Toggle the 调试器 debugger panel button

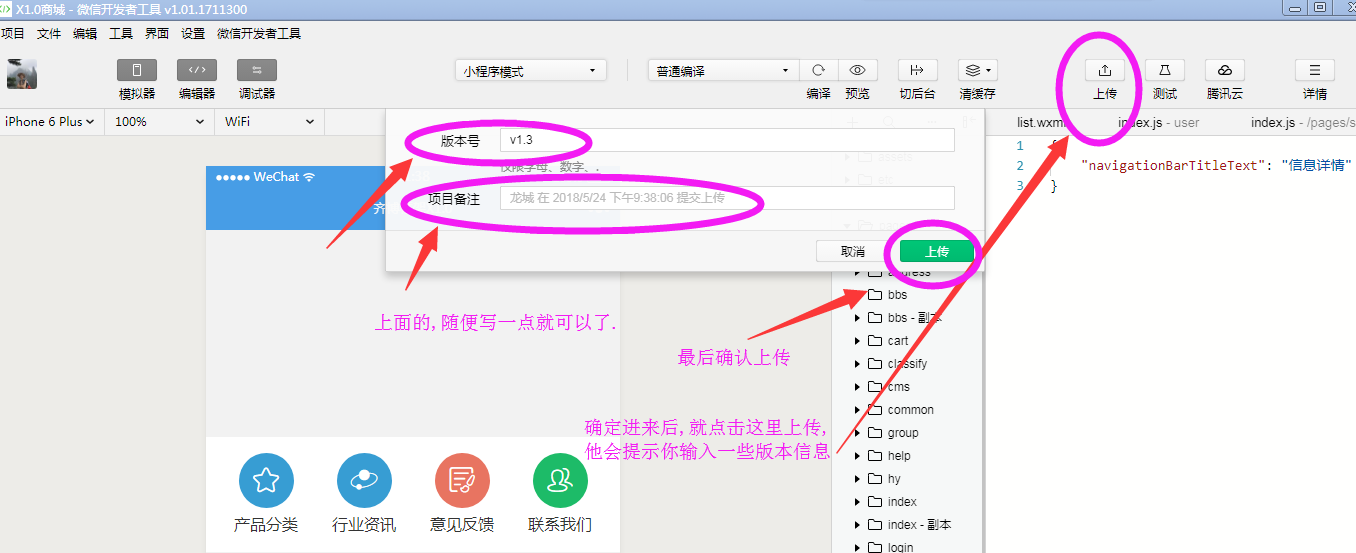[257, 71]
